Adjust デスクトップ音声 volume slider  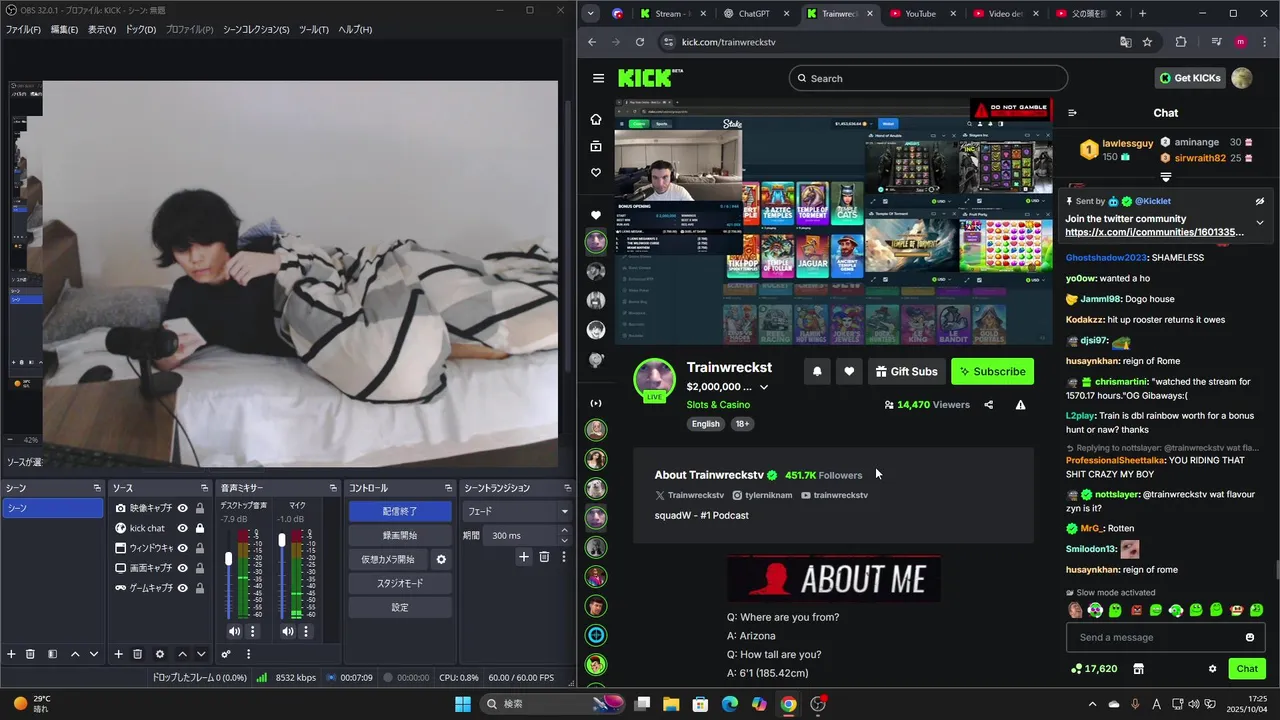229,558
